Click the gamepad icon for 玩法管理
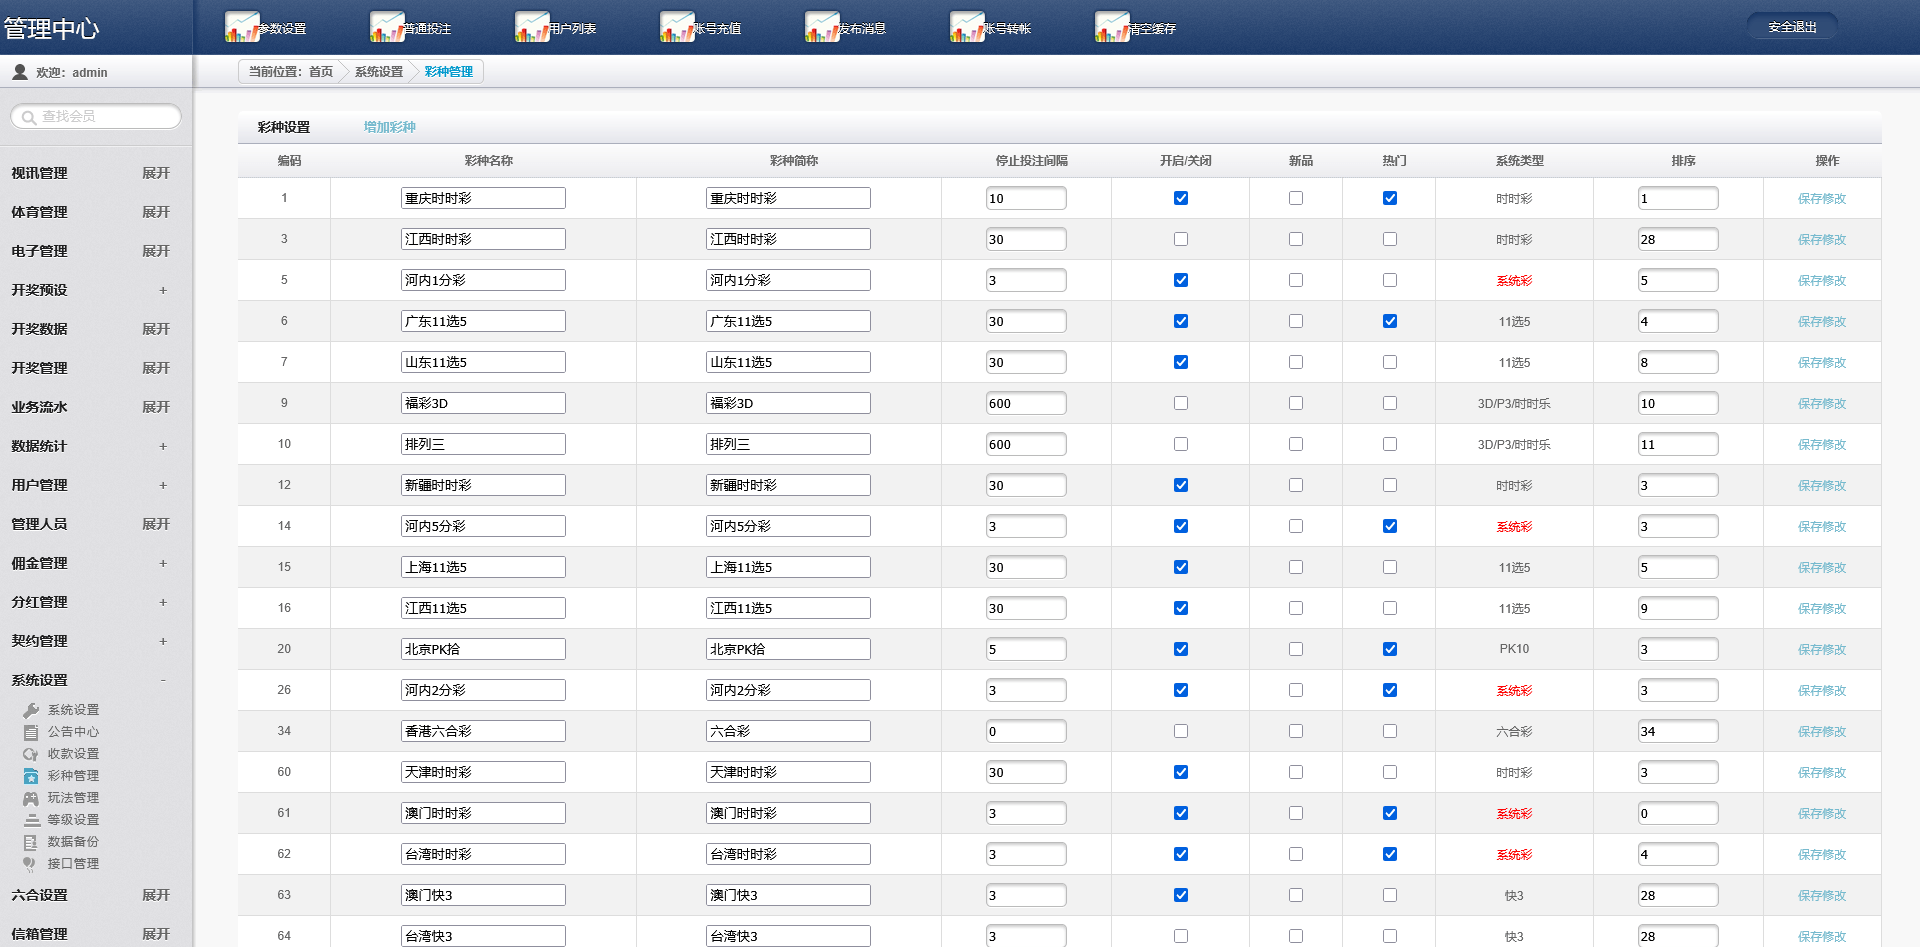 [31, 798]
